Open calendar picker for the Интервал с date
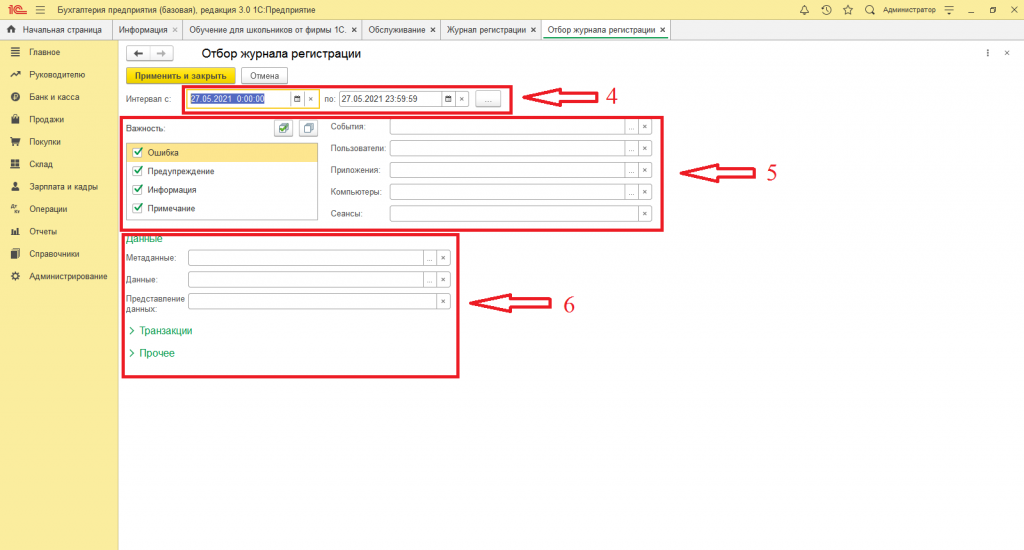 tap(297, 99)
